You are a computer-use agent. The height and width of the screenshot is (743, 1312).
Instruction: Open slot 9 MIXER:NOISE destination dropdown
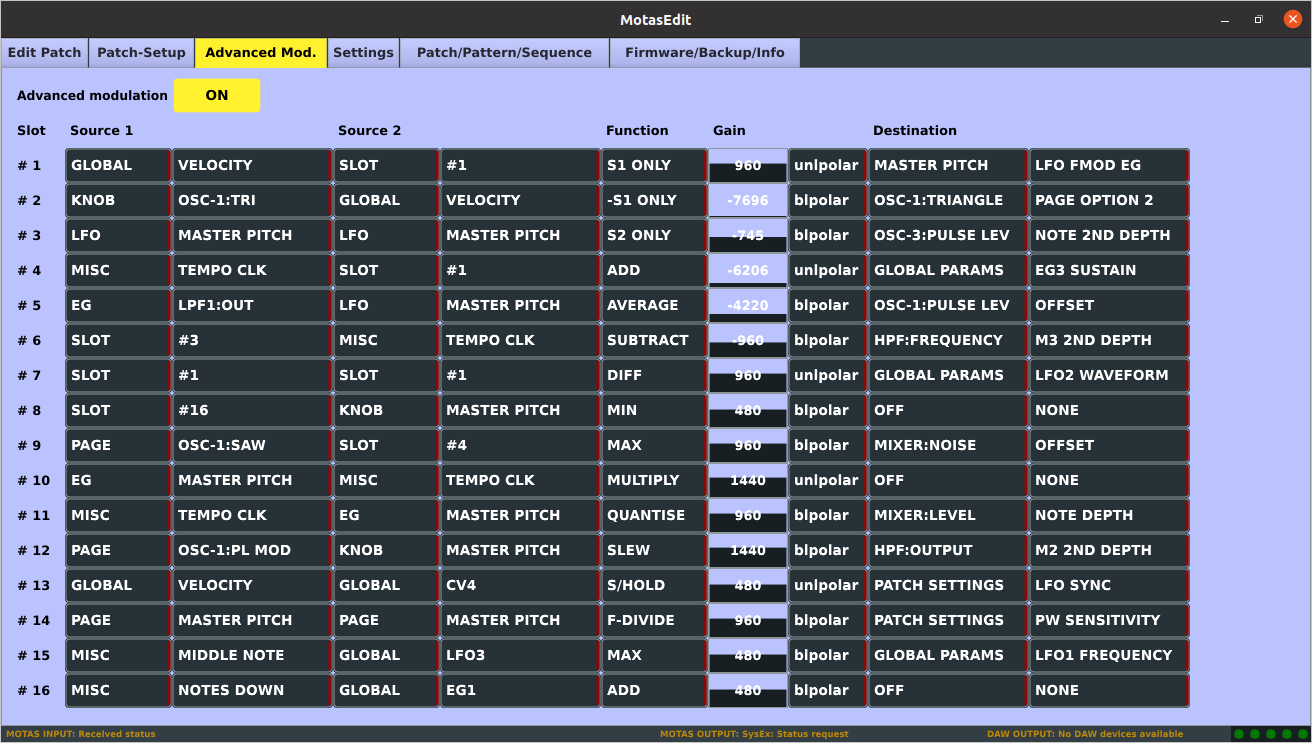click(x=947, y=446)
